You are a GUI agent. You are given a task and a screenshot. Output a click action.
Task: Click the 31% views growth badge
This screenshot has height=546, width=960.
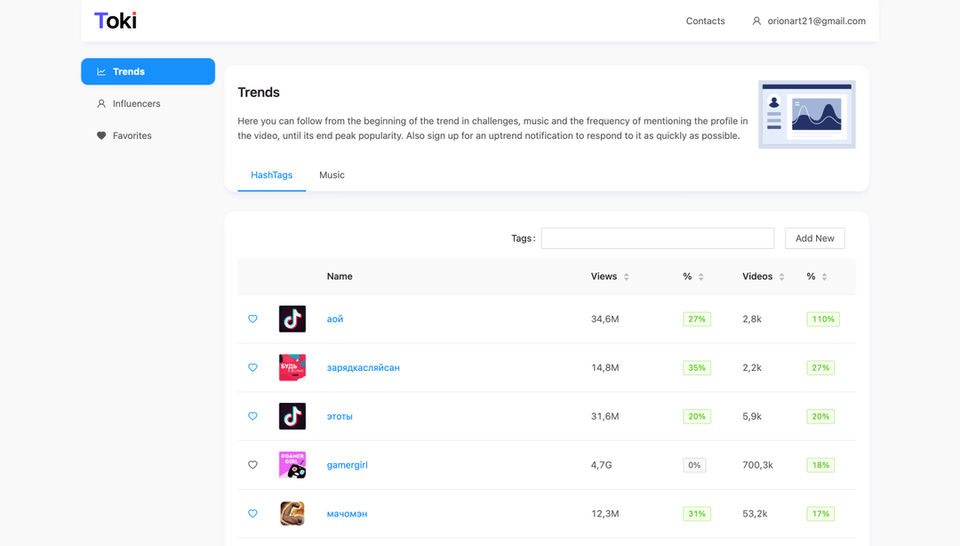[697, 514]
